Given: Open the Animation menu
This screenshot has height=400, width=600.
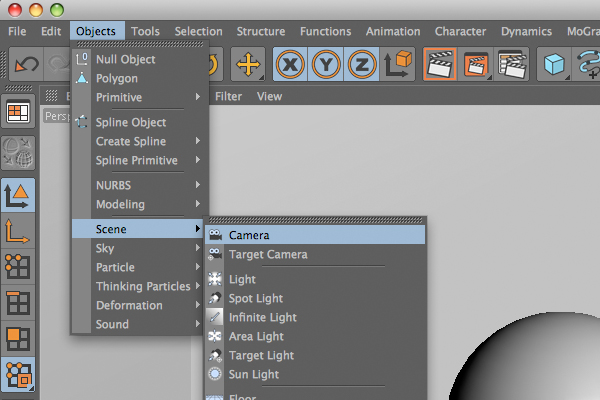Looking at the screenshot, I should click(393, 31).
